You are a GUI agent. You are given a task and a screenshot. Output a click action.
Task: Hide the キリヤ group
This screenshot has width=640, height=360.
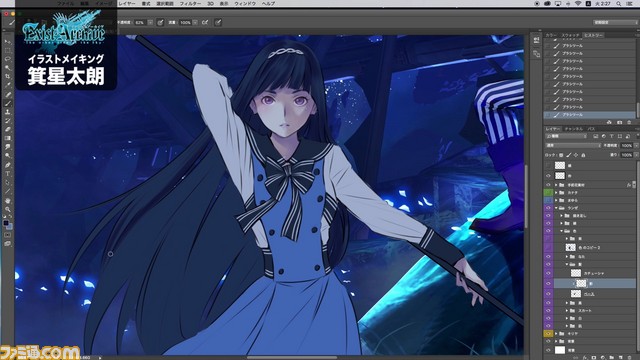(548, 333)
